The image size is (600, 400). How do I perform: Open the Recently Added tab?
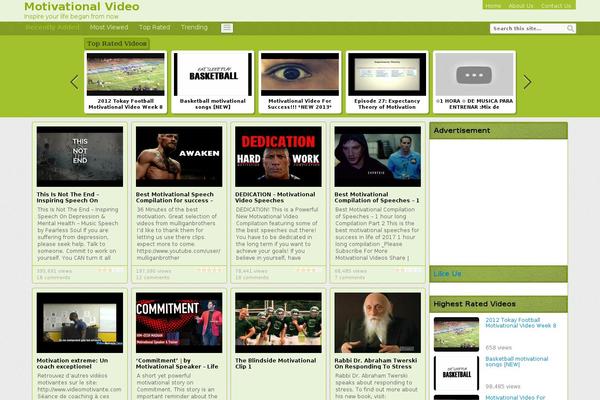click(x=52, y=28)
